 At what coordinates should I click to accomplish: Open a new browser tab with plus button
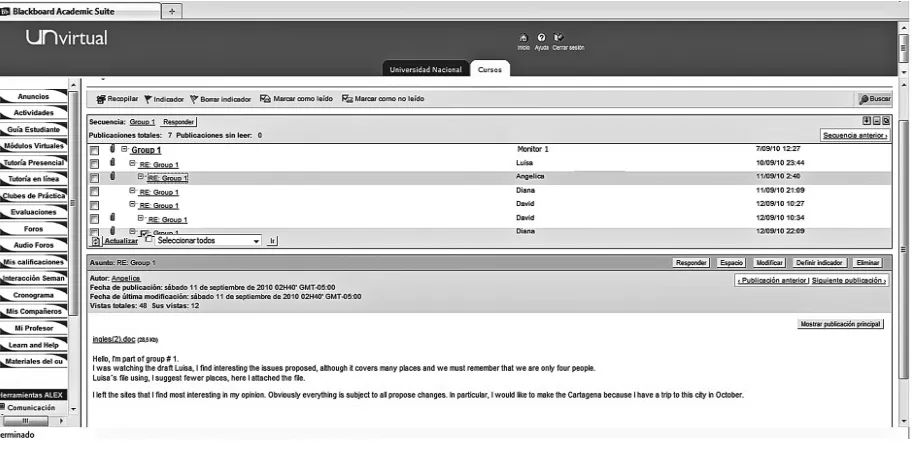tap(172, 11)
